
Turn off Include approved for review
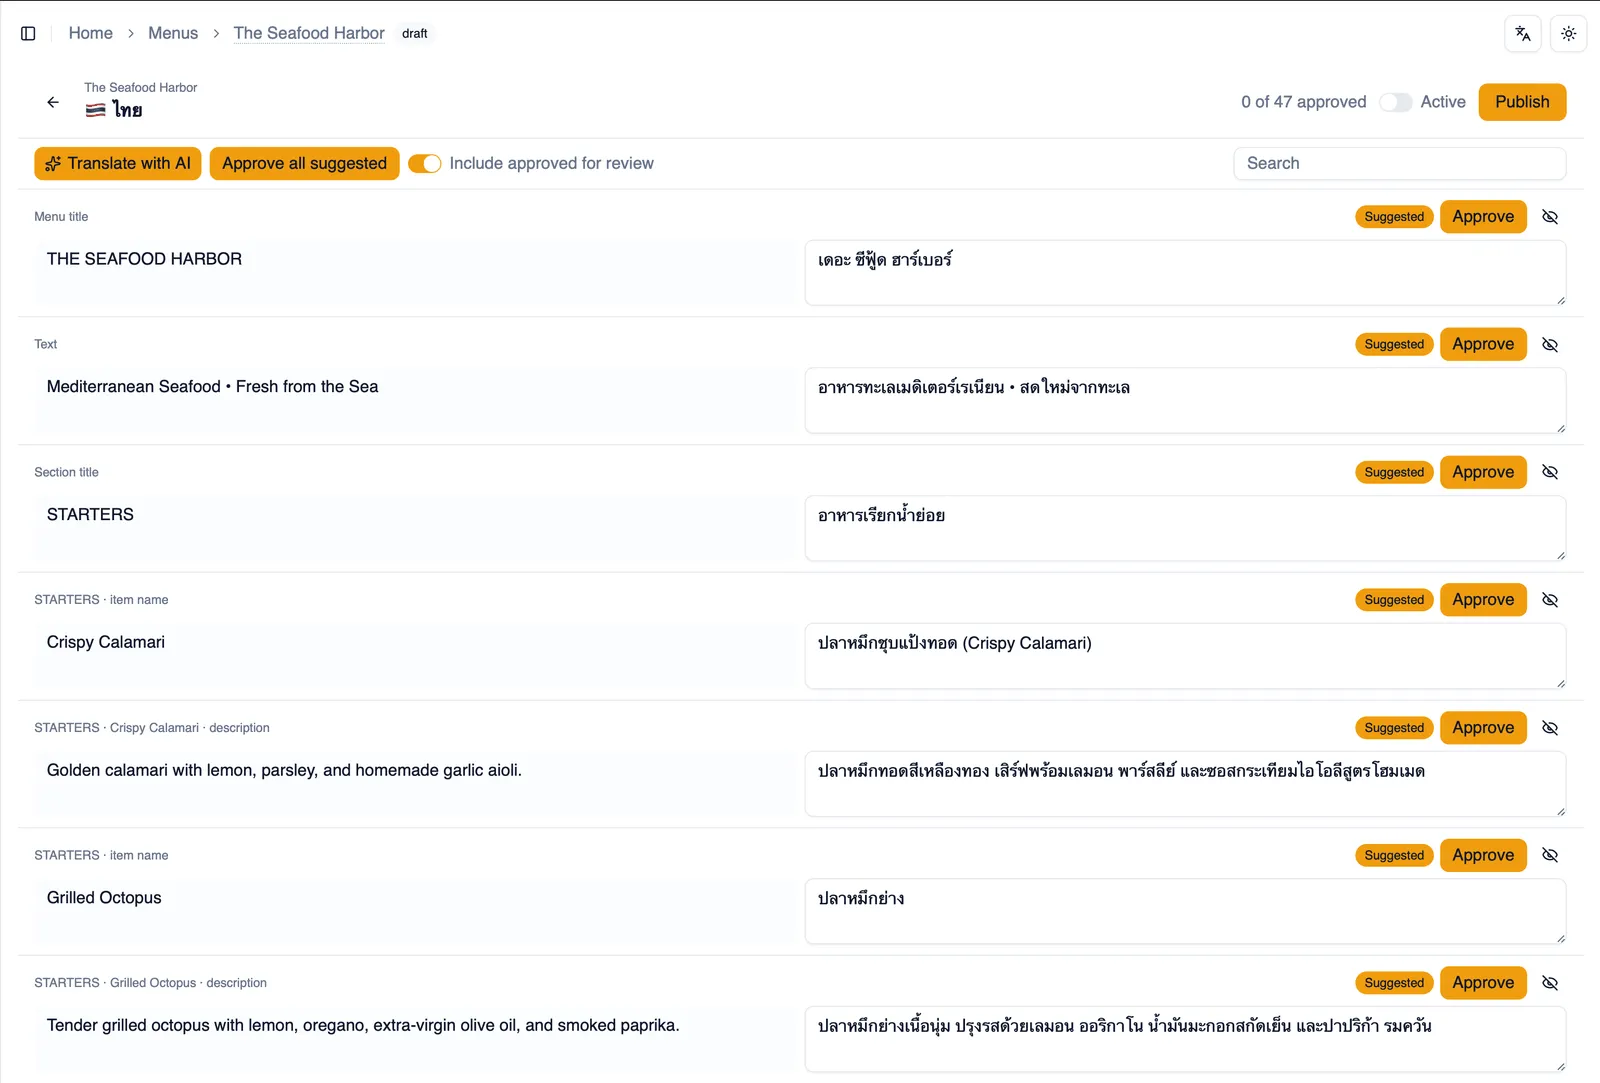pos(425,163)
